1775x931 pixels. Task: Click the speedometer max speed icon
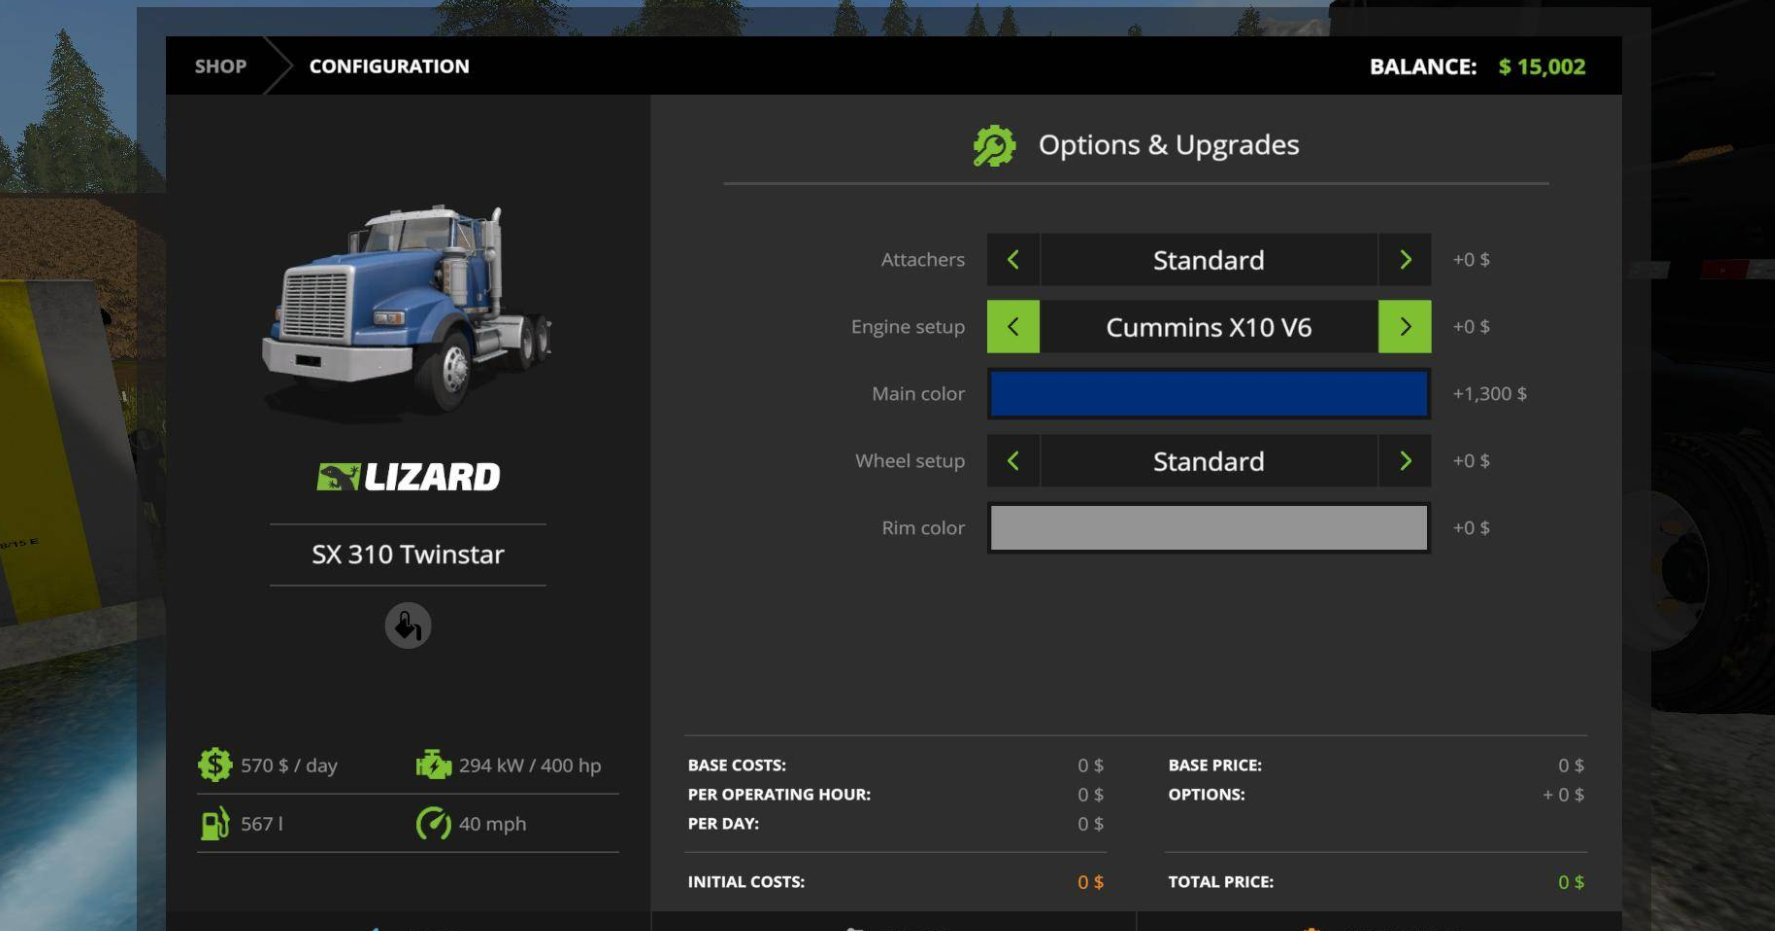pyautogui.click(x=433, y=824)
